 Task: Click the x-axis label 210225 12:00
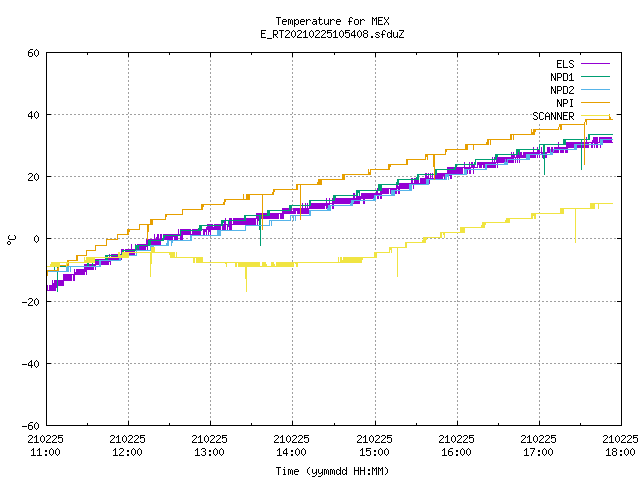127,446
